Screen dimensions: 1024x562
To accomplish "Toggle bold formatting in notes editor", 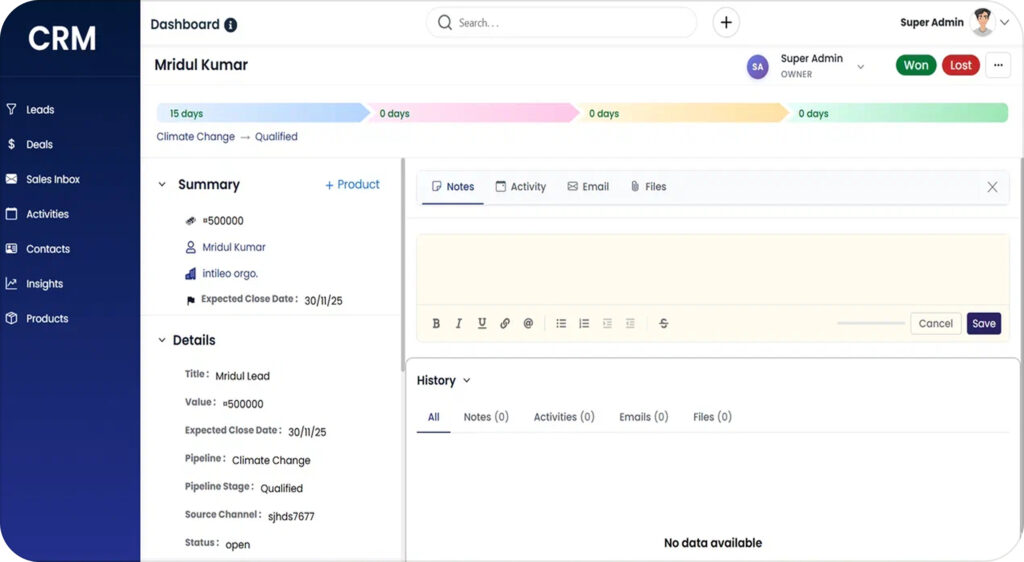I will 436,323.
